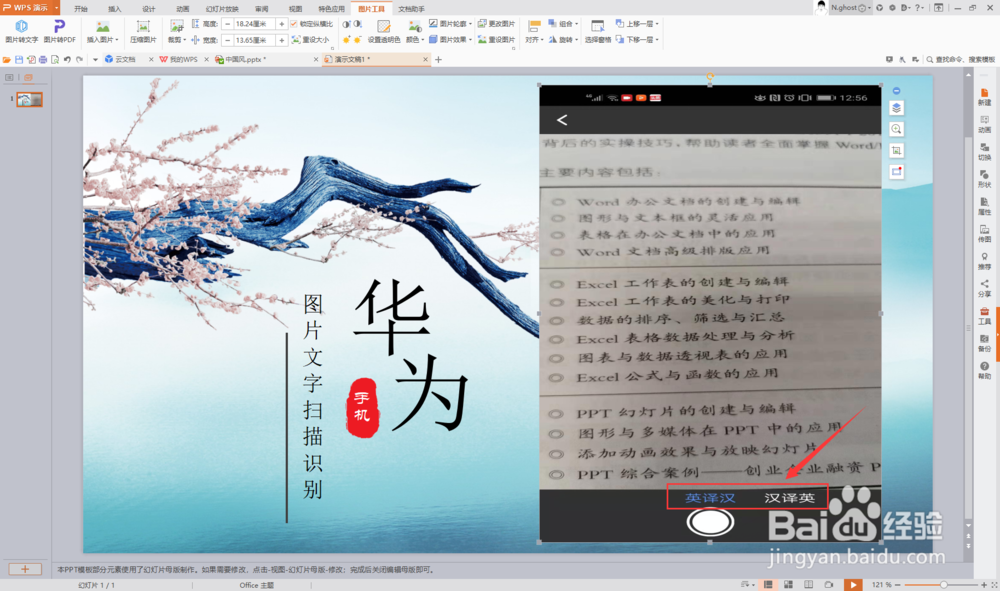Open the 幻灯片放映 ribbon tab

click(x=222, y=9)
